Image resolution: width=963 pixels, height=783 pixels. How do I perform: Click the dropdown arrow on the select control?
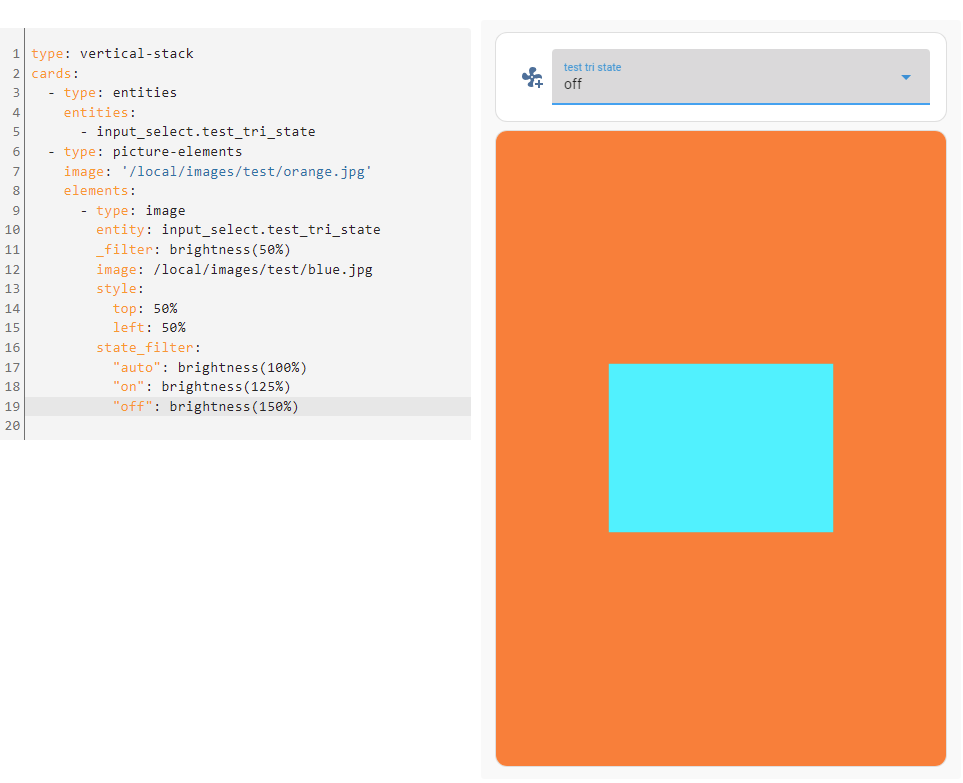(906, 77)
